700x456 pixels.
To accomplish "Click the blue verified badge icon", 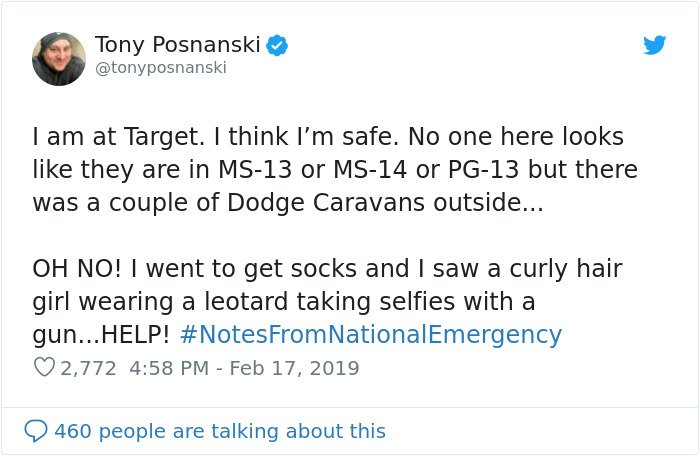I will coord(278,45).
